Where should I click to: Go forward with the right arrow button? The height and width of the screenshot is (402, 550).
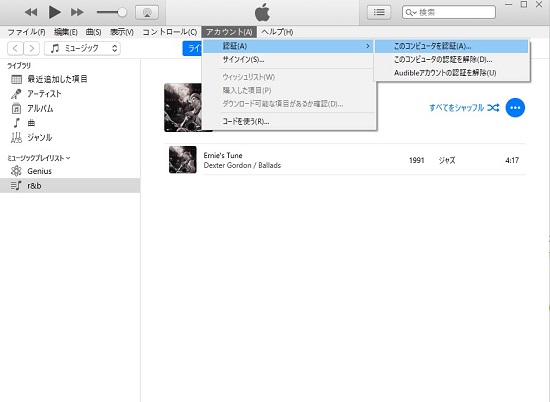[32, 48]
